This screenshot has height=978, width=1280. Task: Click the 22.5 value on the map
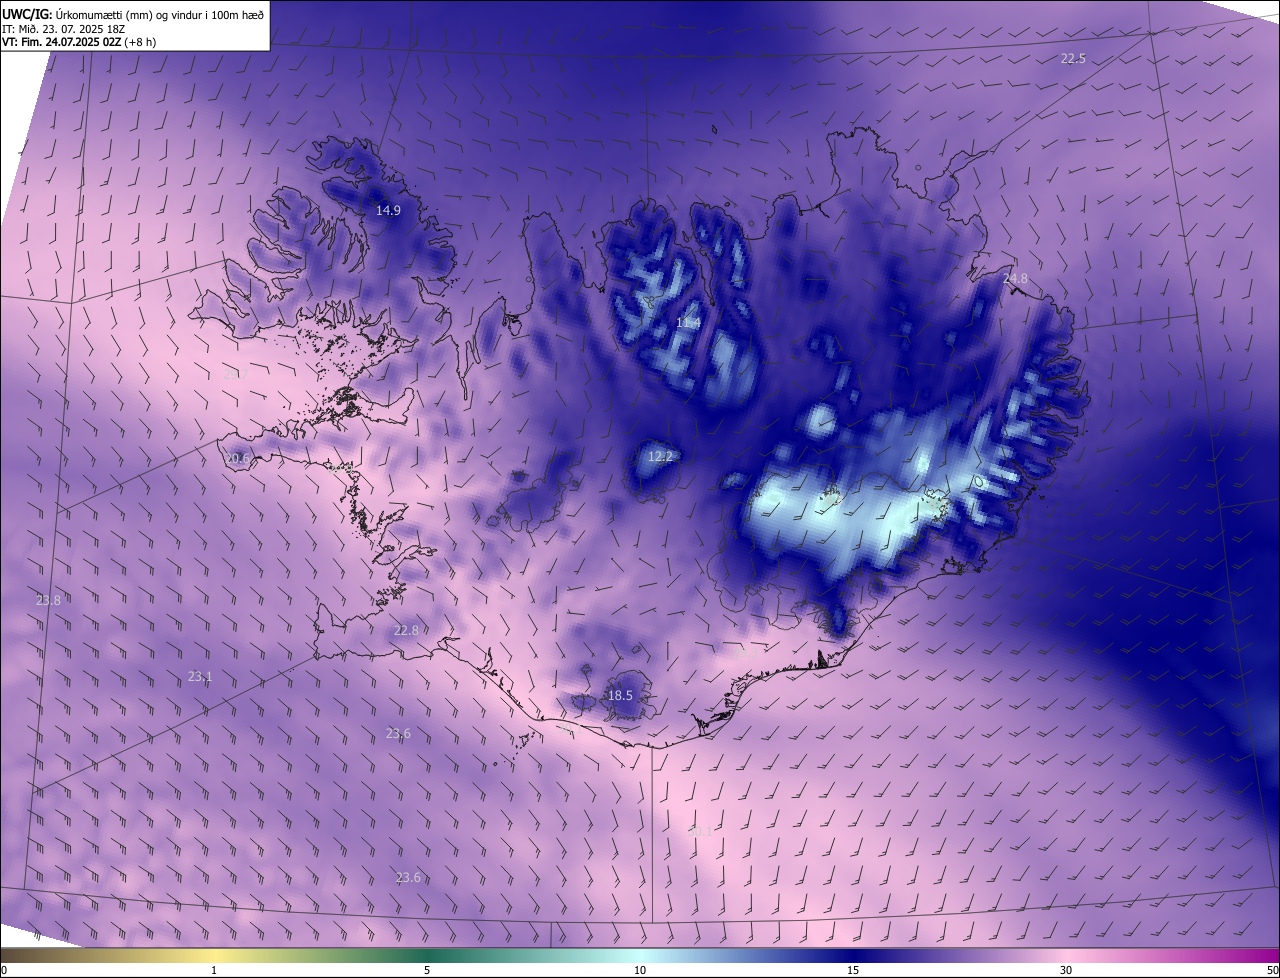(1073, 59)
